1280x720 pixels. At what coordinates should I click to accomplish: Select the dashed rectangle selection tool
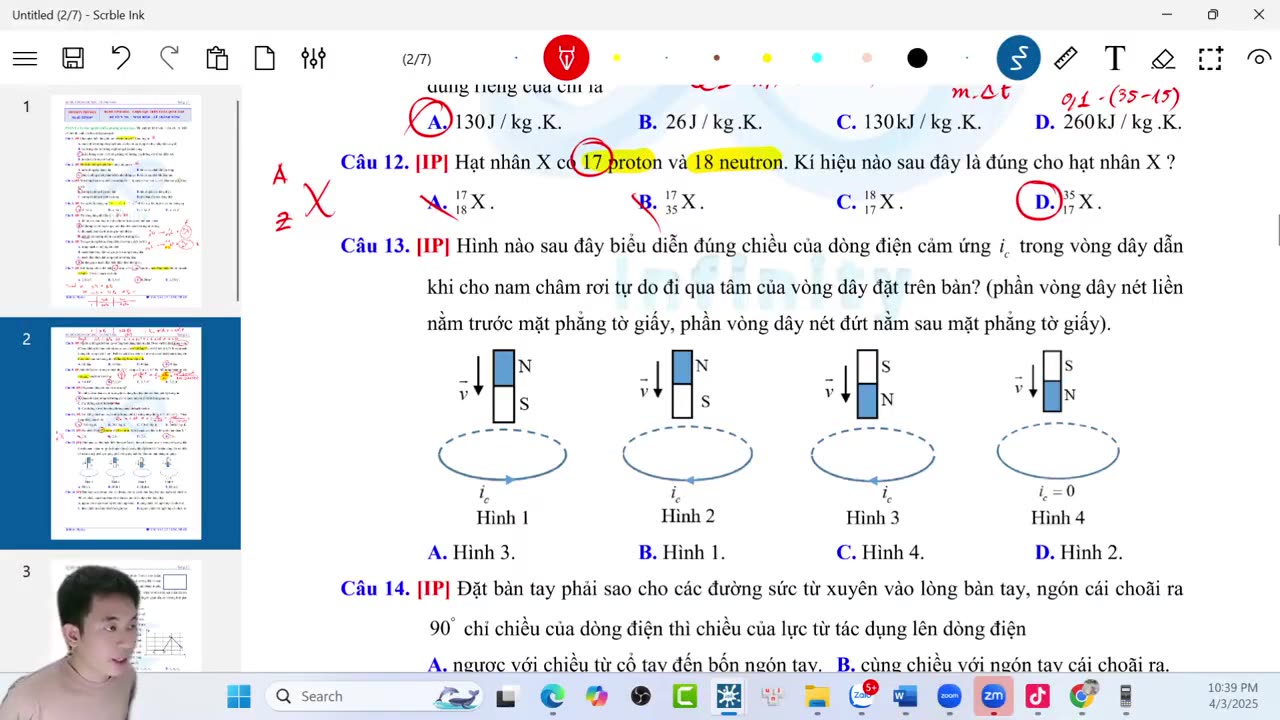[1210, 58]
